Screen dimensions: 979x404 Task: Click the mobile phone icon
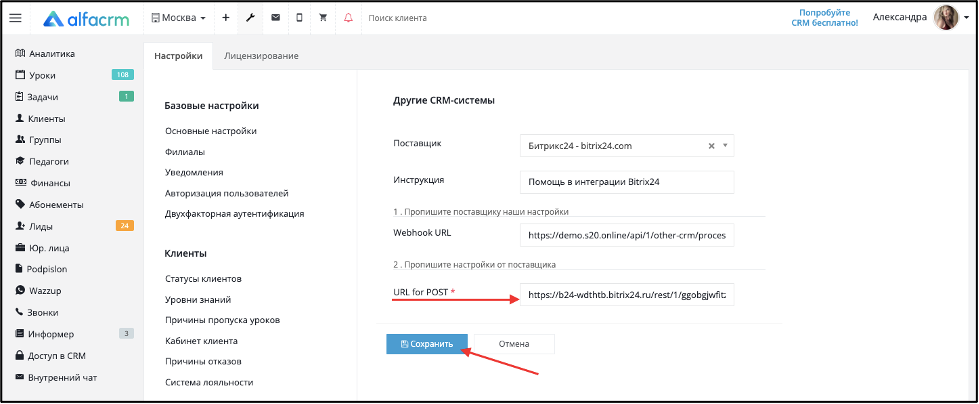tap(299, 18)
